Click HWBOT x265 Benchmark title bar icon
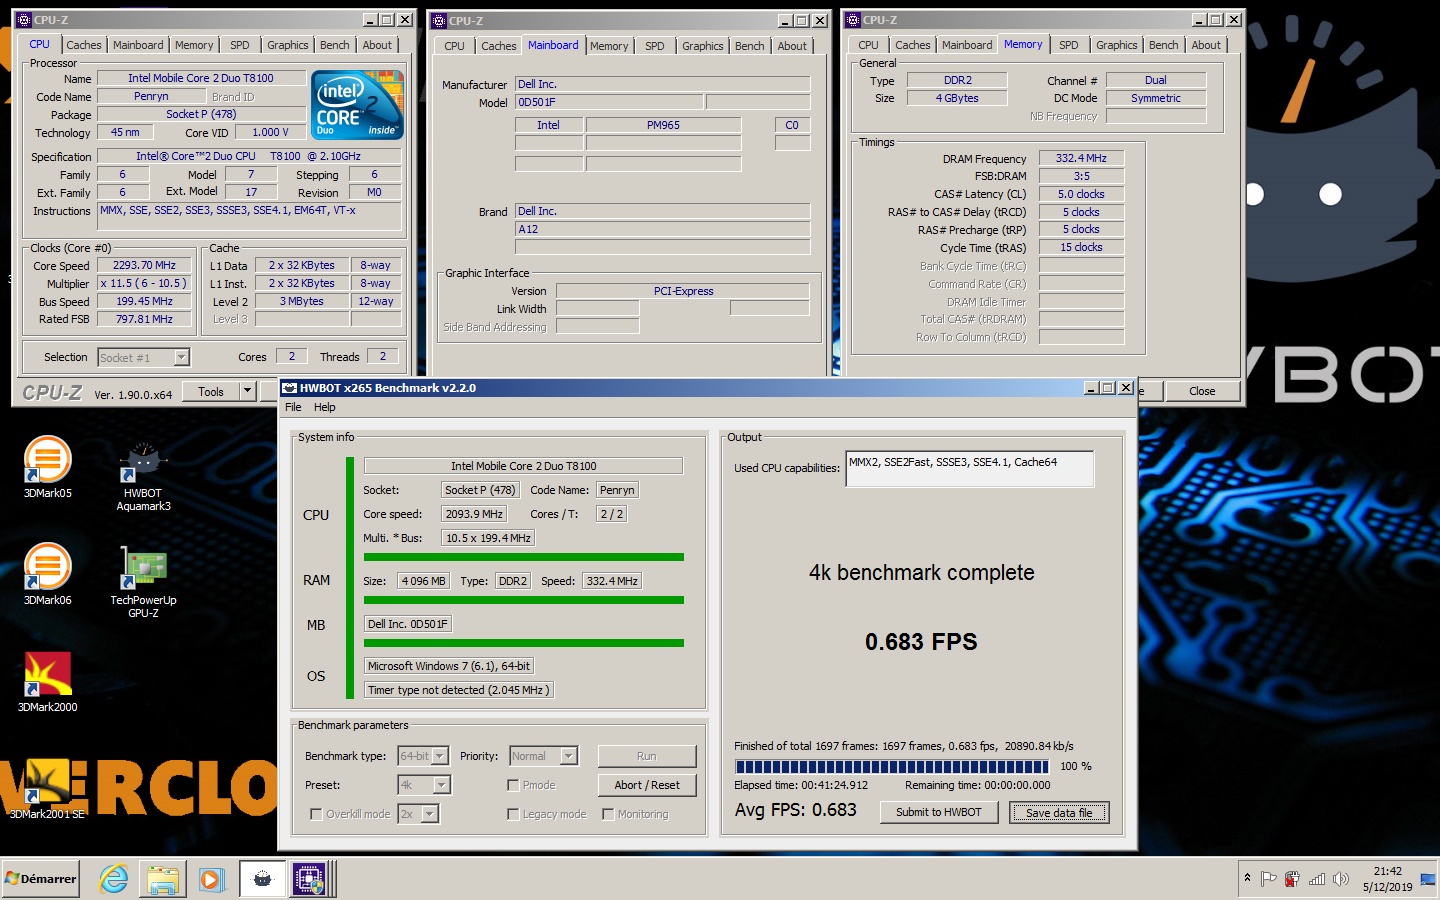The image size is (1440, 900). [289, 388]
